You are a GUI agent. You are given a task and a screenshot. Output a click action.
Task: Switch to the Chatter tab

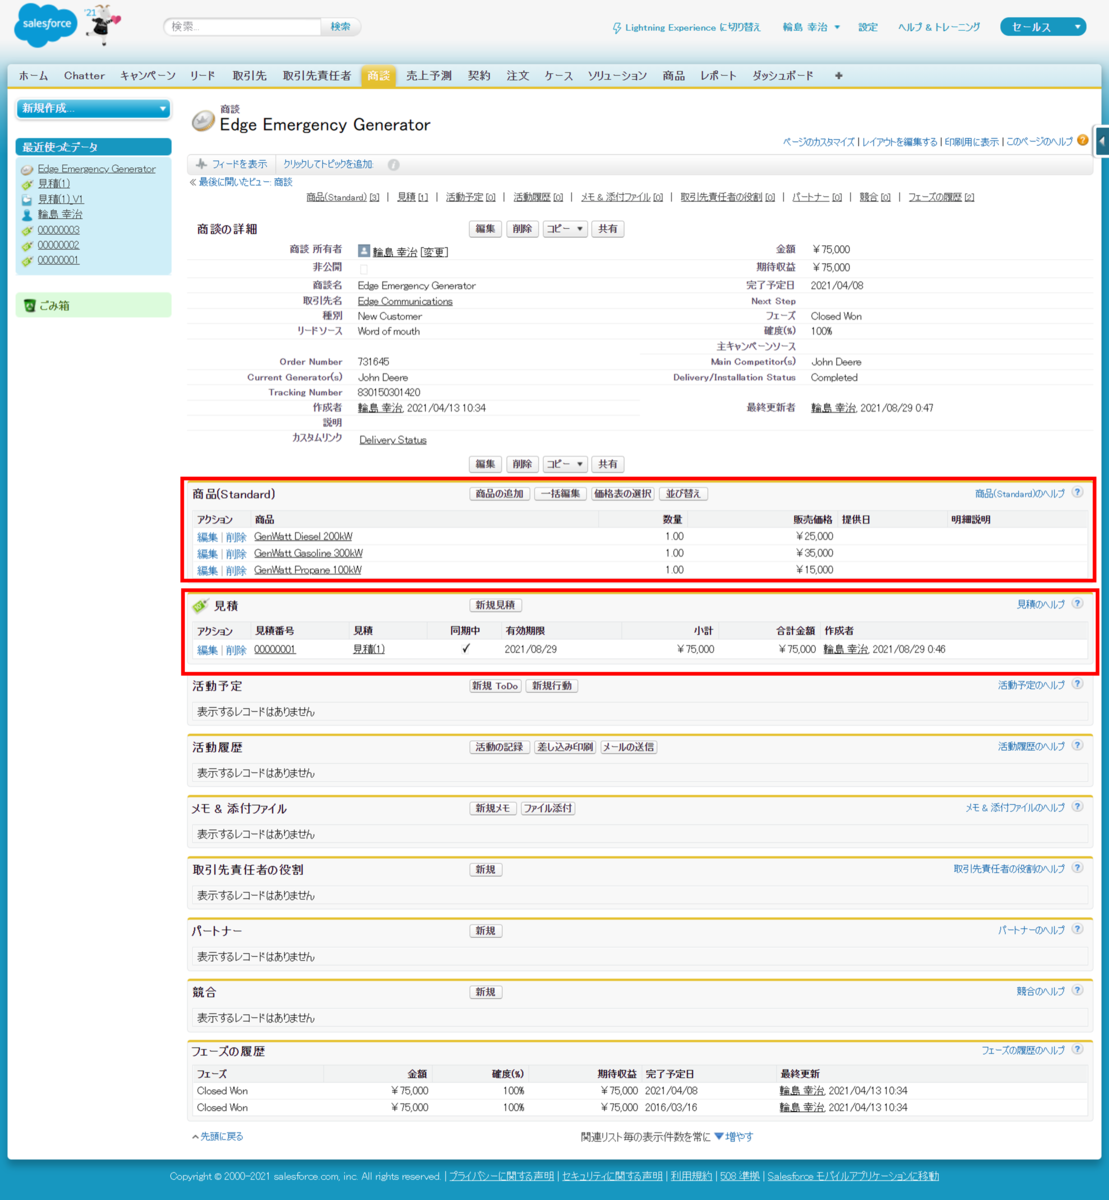coord(84,76)
